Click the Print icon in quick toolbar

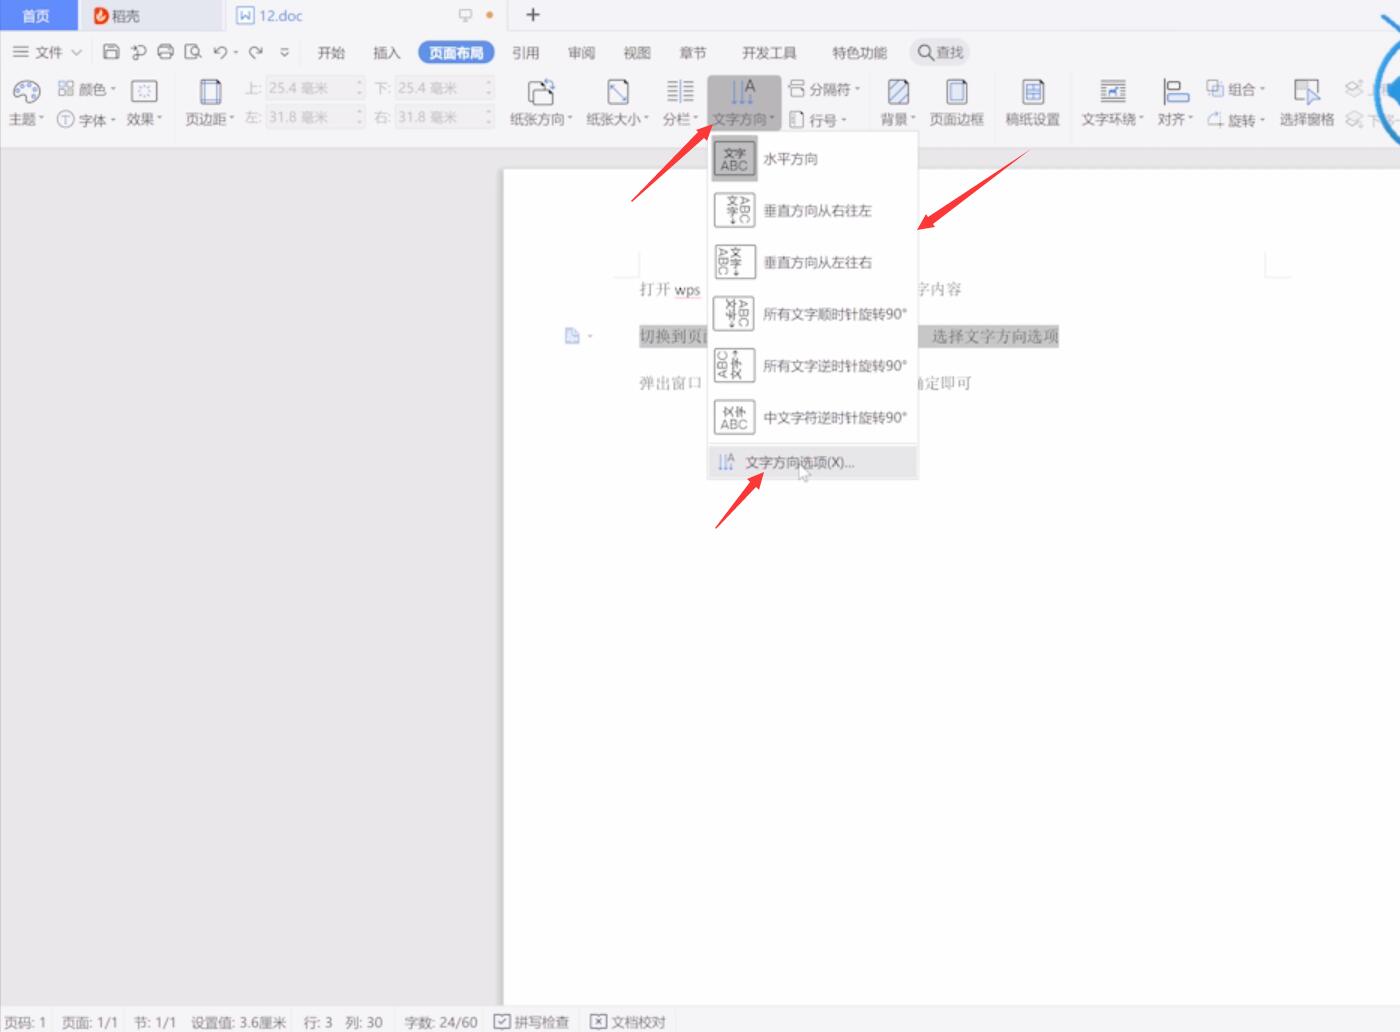coord(166,52)
